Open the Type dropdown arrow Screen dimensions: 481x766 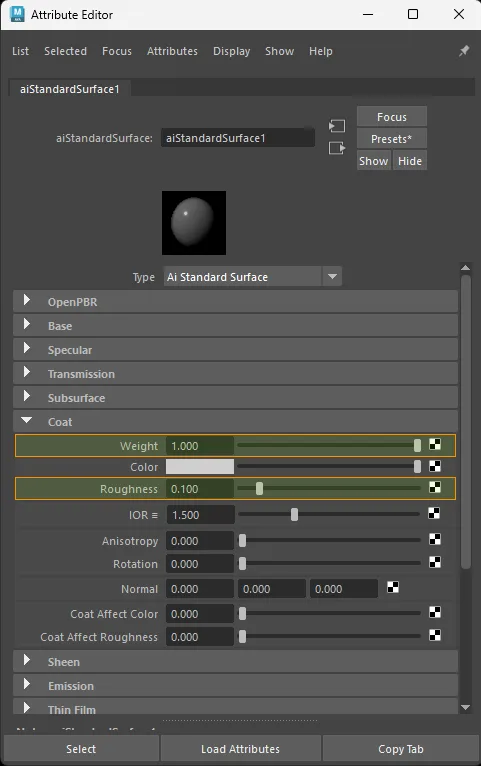[332, 277]
